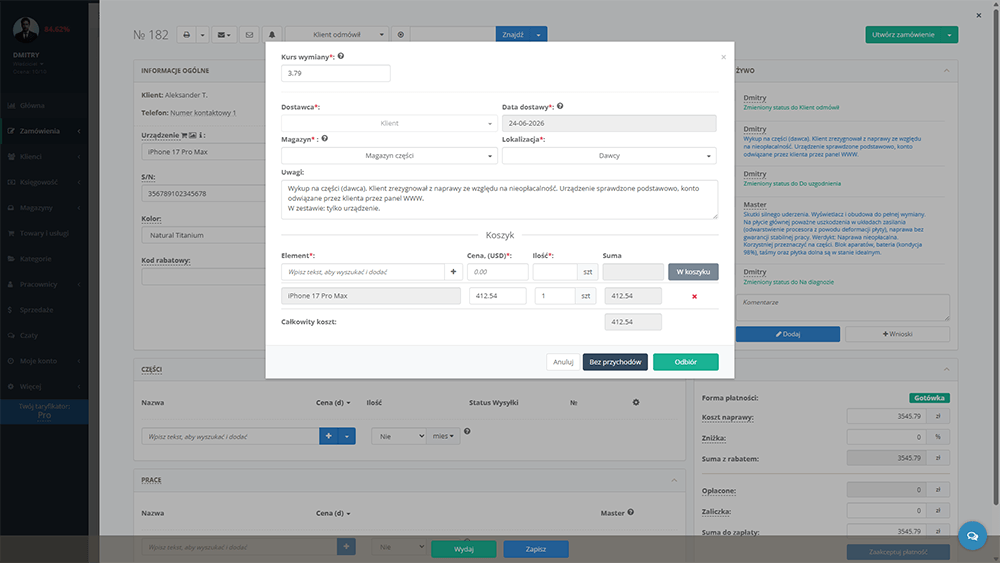Open 'Towary i usługi' in the sidebar
The height and width of the screenshot is (563, 1000).
coord(44,233)
